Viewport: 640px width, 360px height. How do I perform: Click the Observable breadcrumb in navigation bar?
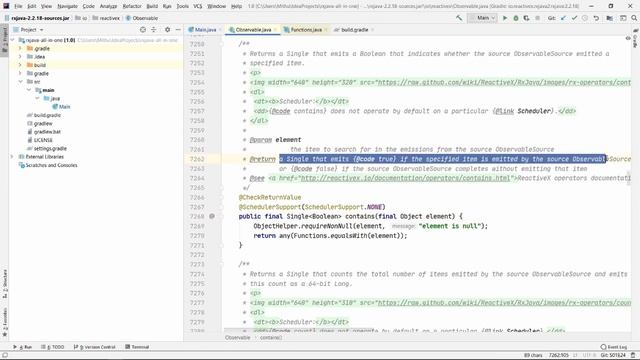(142, 18)
